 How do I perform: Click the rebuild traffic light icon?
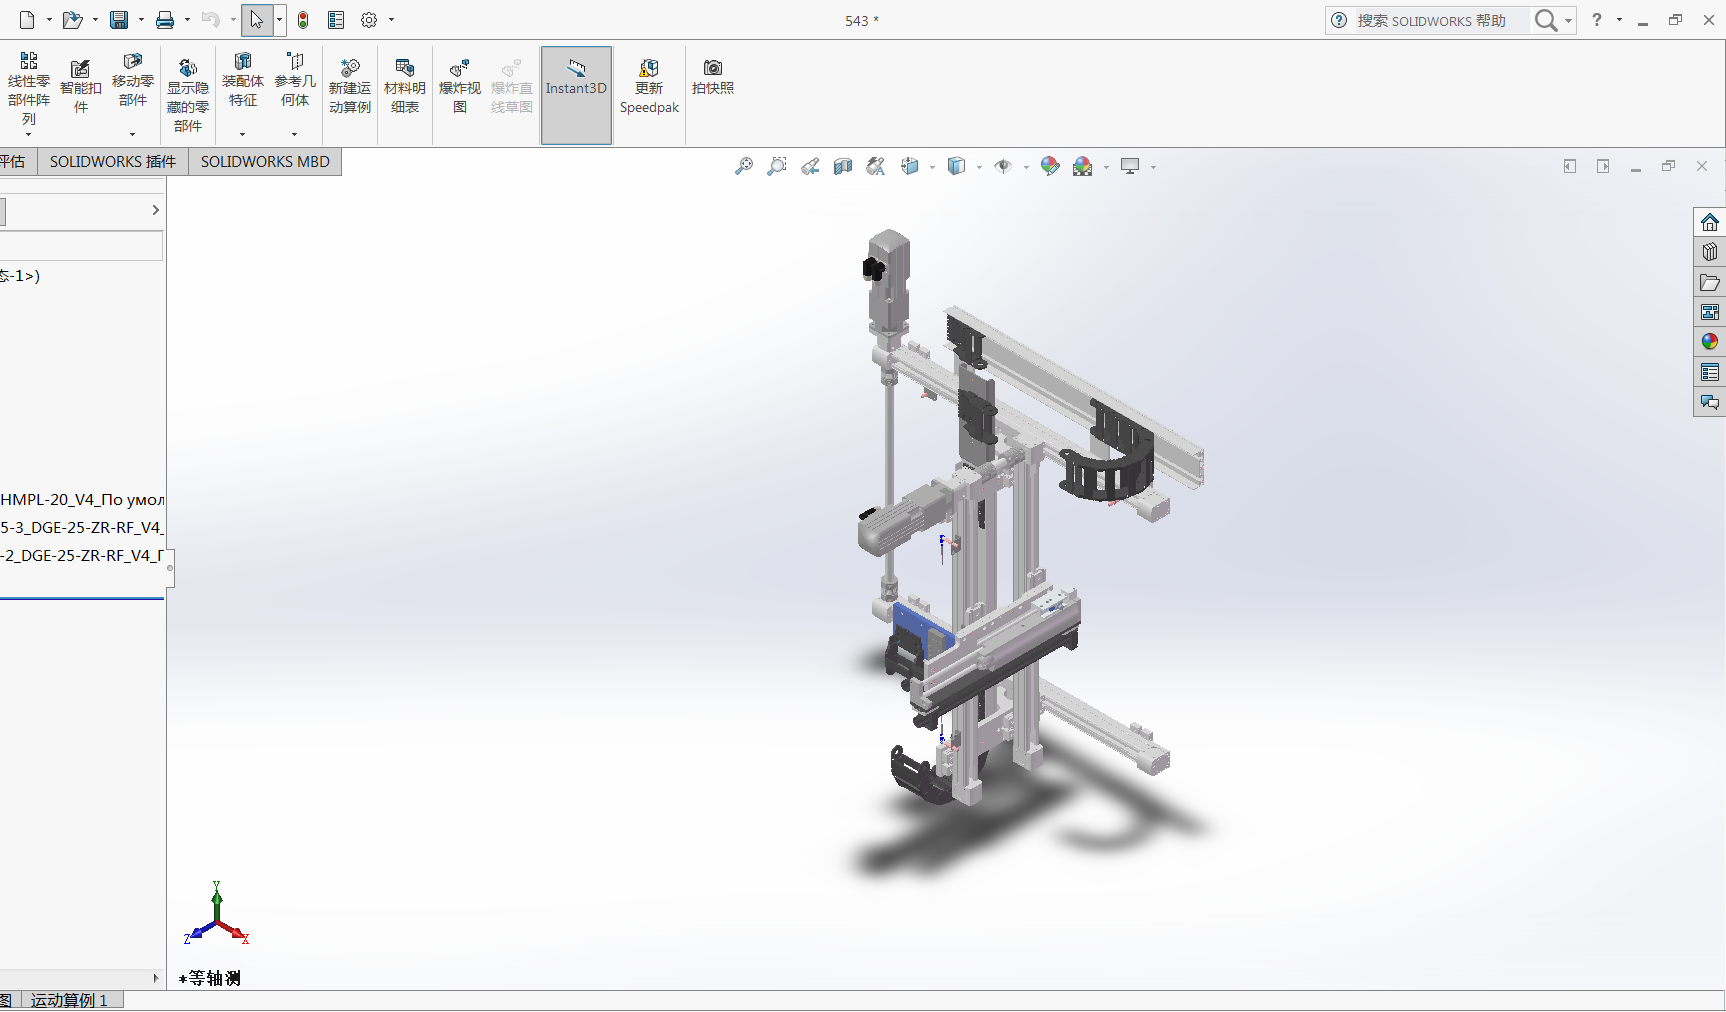tap(303, 20)
